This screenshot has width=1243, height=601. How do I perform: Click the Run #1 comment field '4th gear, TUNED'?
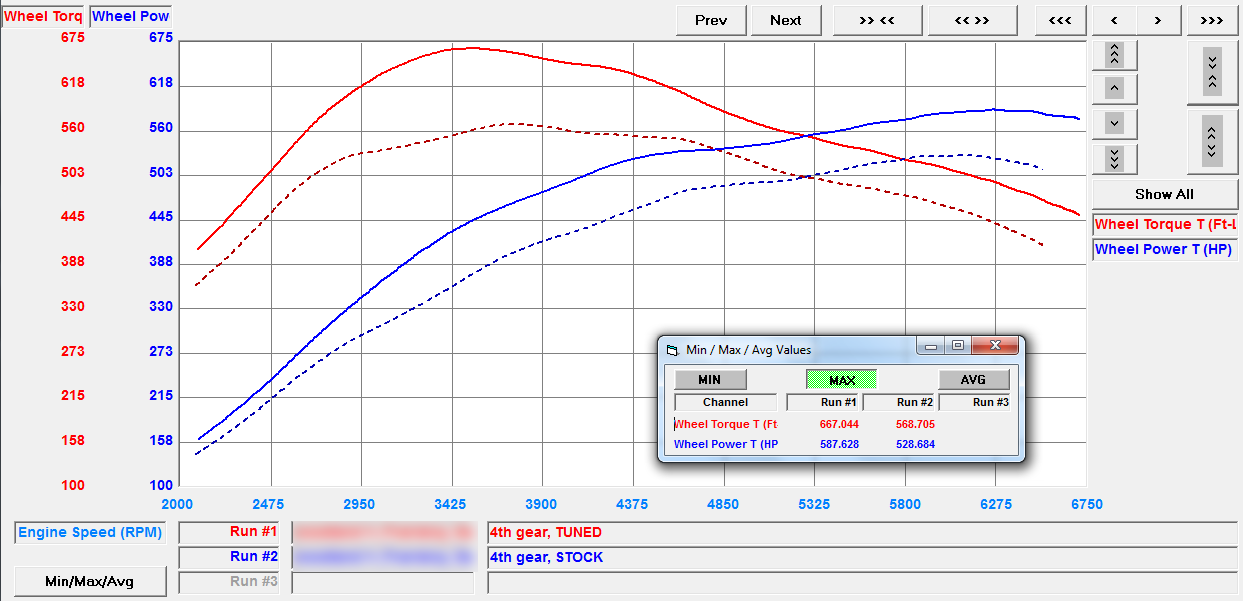click(x=860, y=533)
